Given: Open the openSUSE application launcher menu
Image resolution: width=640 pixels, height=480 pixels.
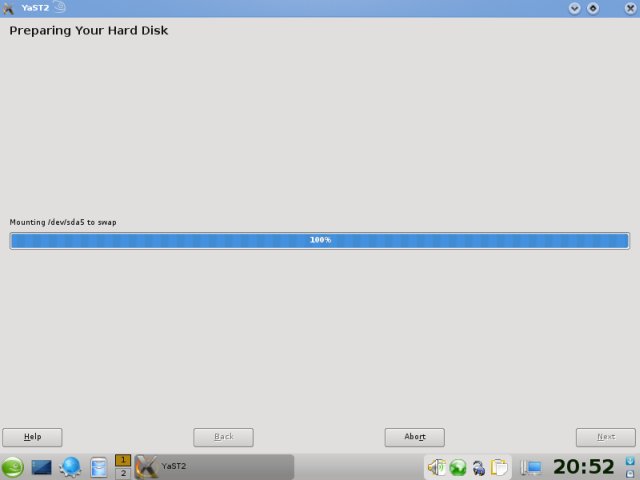Looking at the screenshot, I should (13, 467).
